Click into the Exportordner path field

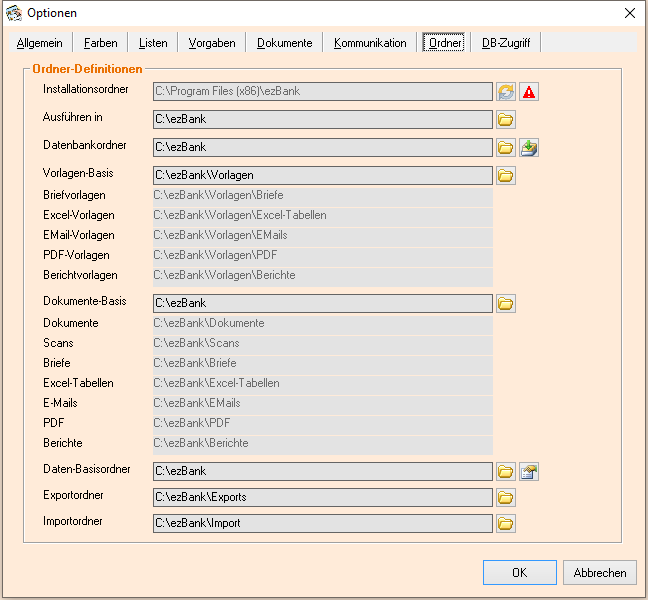click(x=322, y=497)
